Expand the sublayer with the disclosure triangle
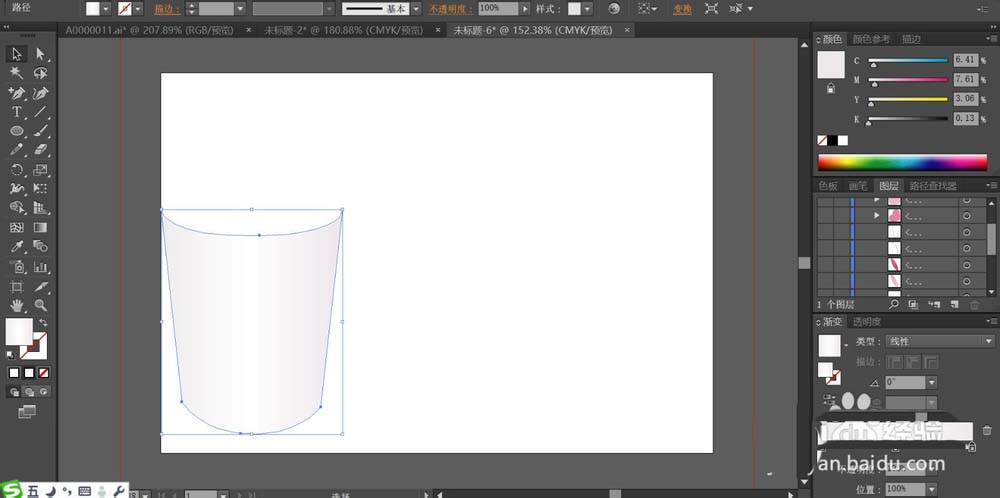Image resolution: width=1000 pixels, height=498 pixels. [x=877, y=216]
